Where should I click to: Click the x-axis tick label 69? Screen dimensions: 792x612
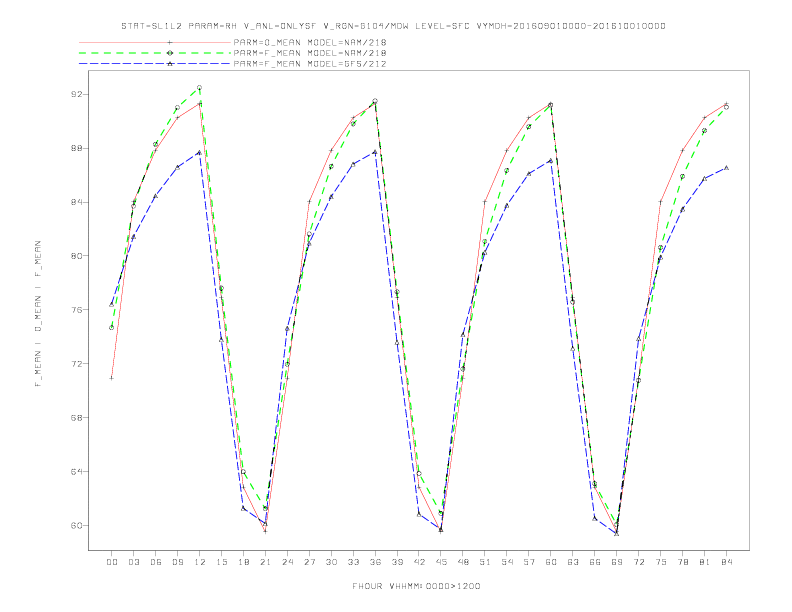[617, 562]
